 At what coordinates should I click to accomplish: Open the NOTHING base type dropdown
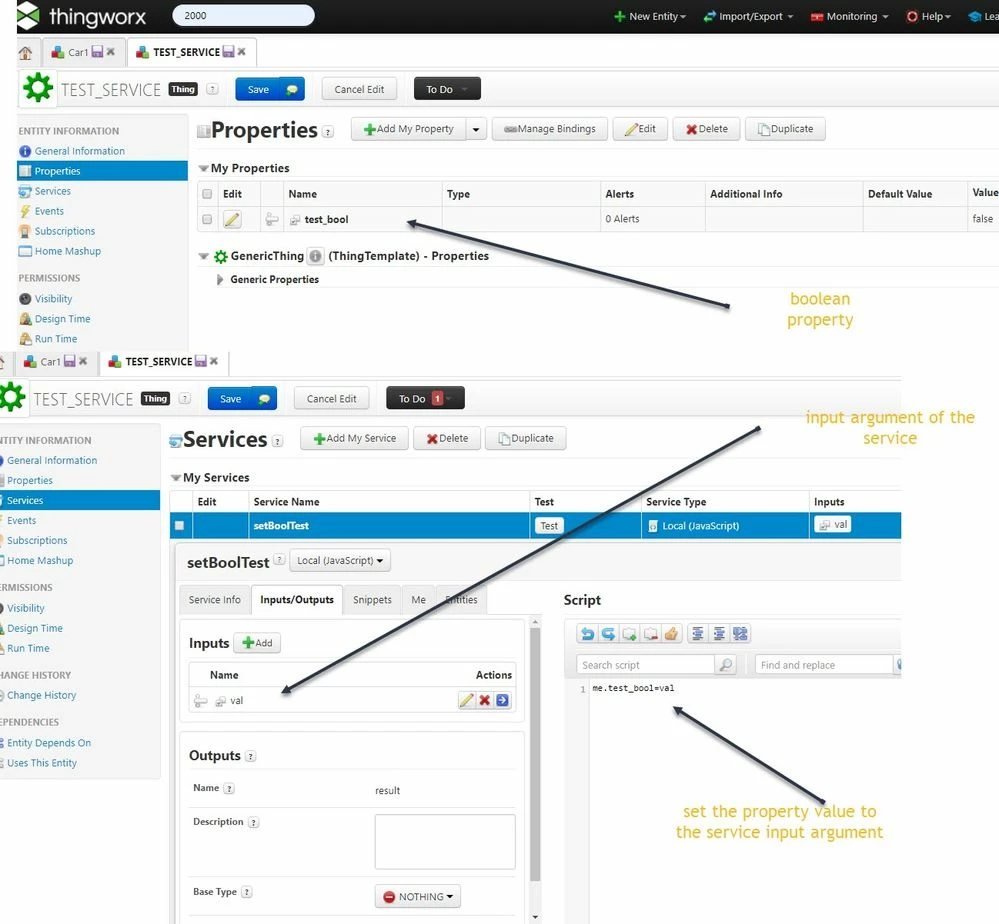pos(418,897)
